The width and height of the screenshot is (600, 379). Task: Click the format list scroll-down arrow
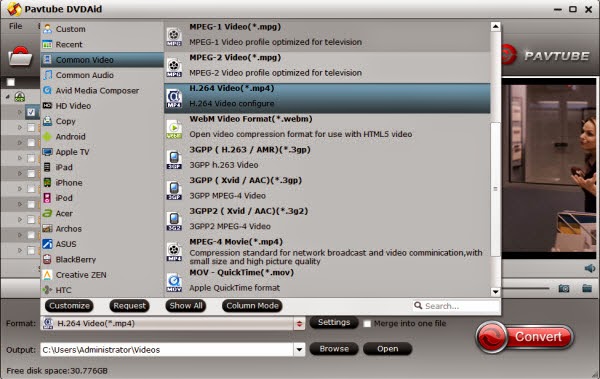(x=496, y=292)
